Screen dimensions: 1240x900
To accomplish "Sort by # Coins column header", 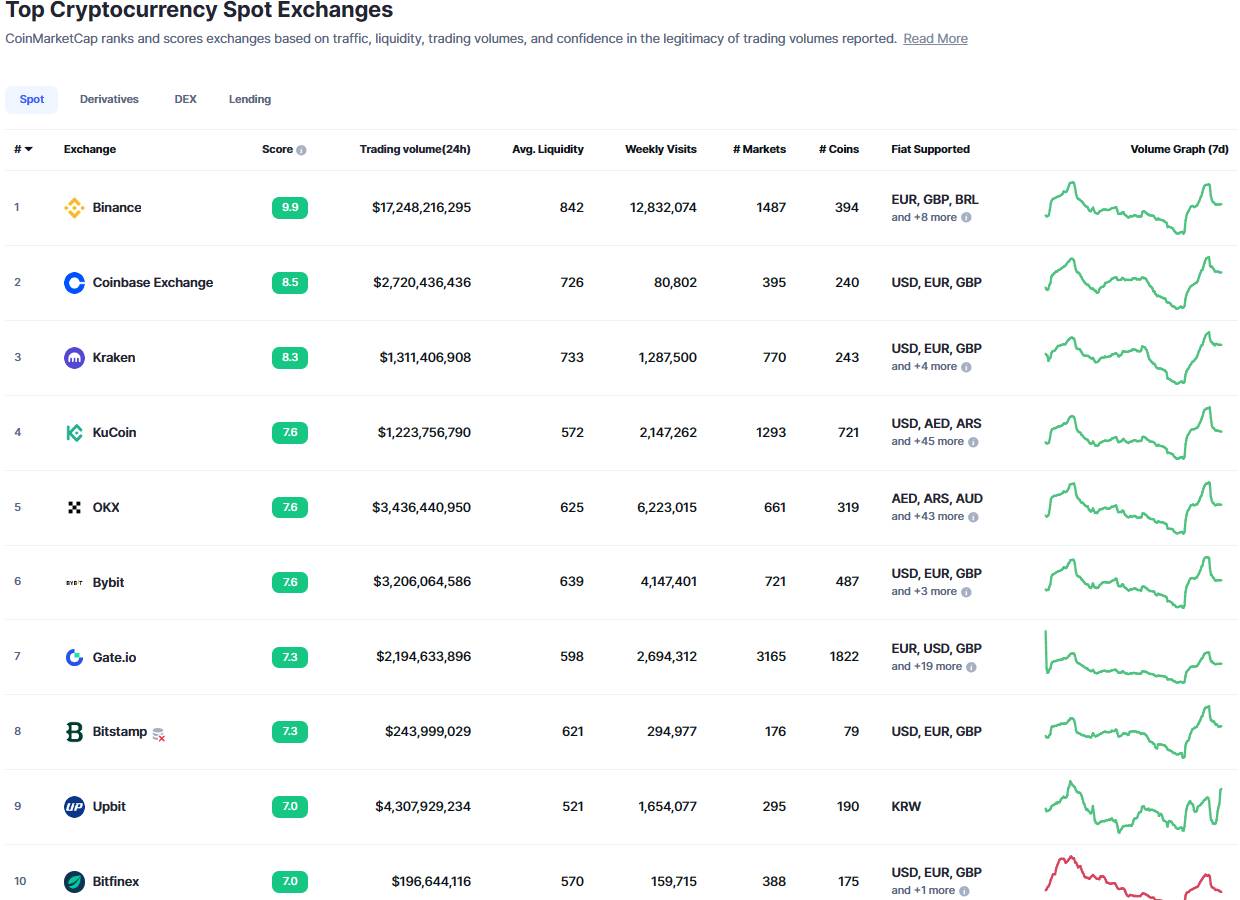I will 838,149.
